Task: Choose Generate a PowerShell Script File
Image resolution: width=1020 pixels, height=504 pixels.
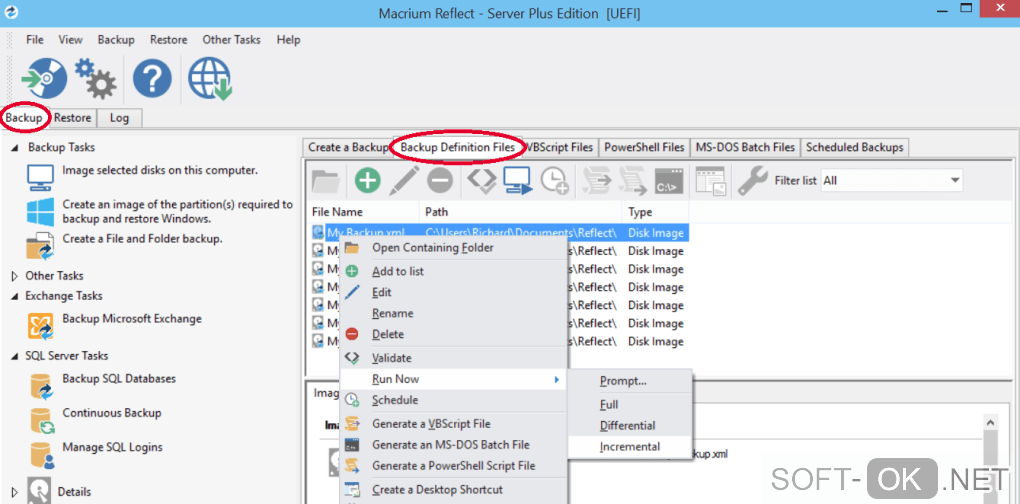Action: (x=453, y=466)
